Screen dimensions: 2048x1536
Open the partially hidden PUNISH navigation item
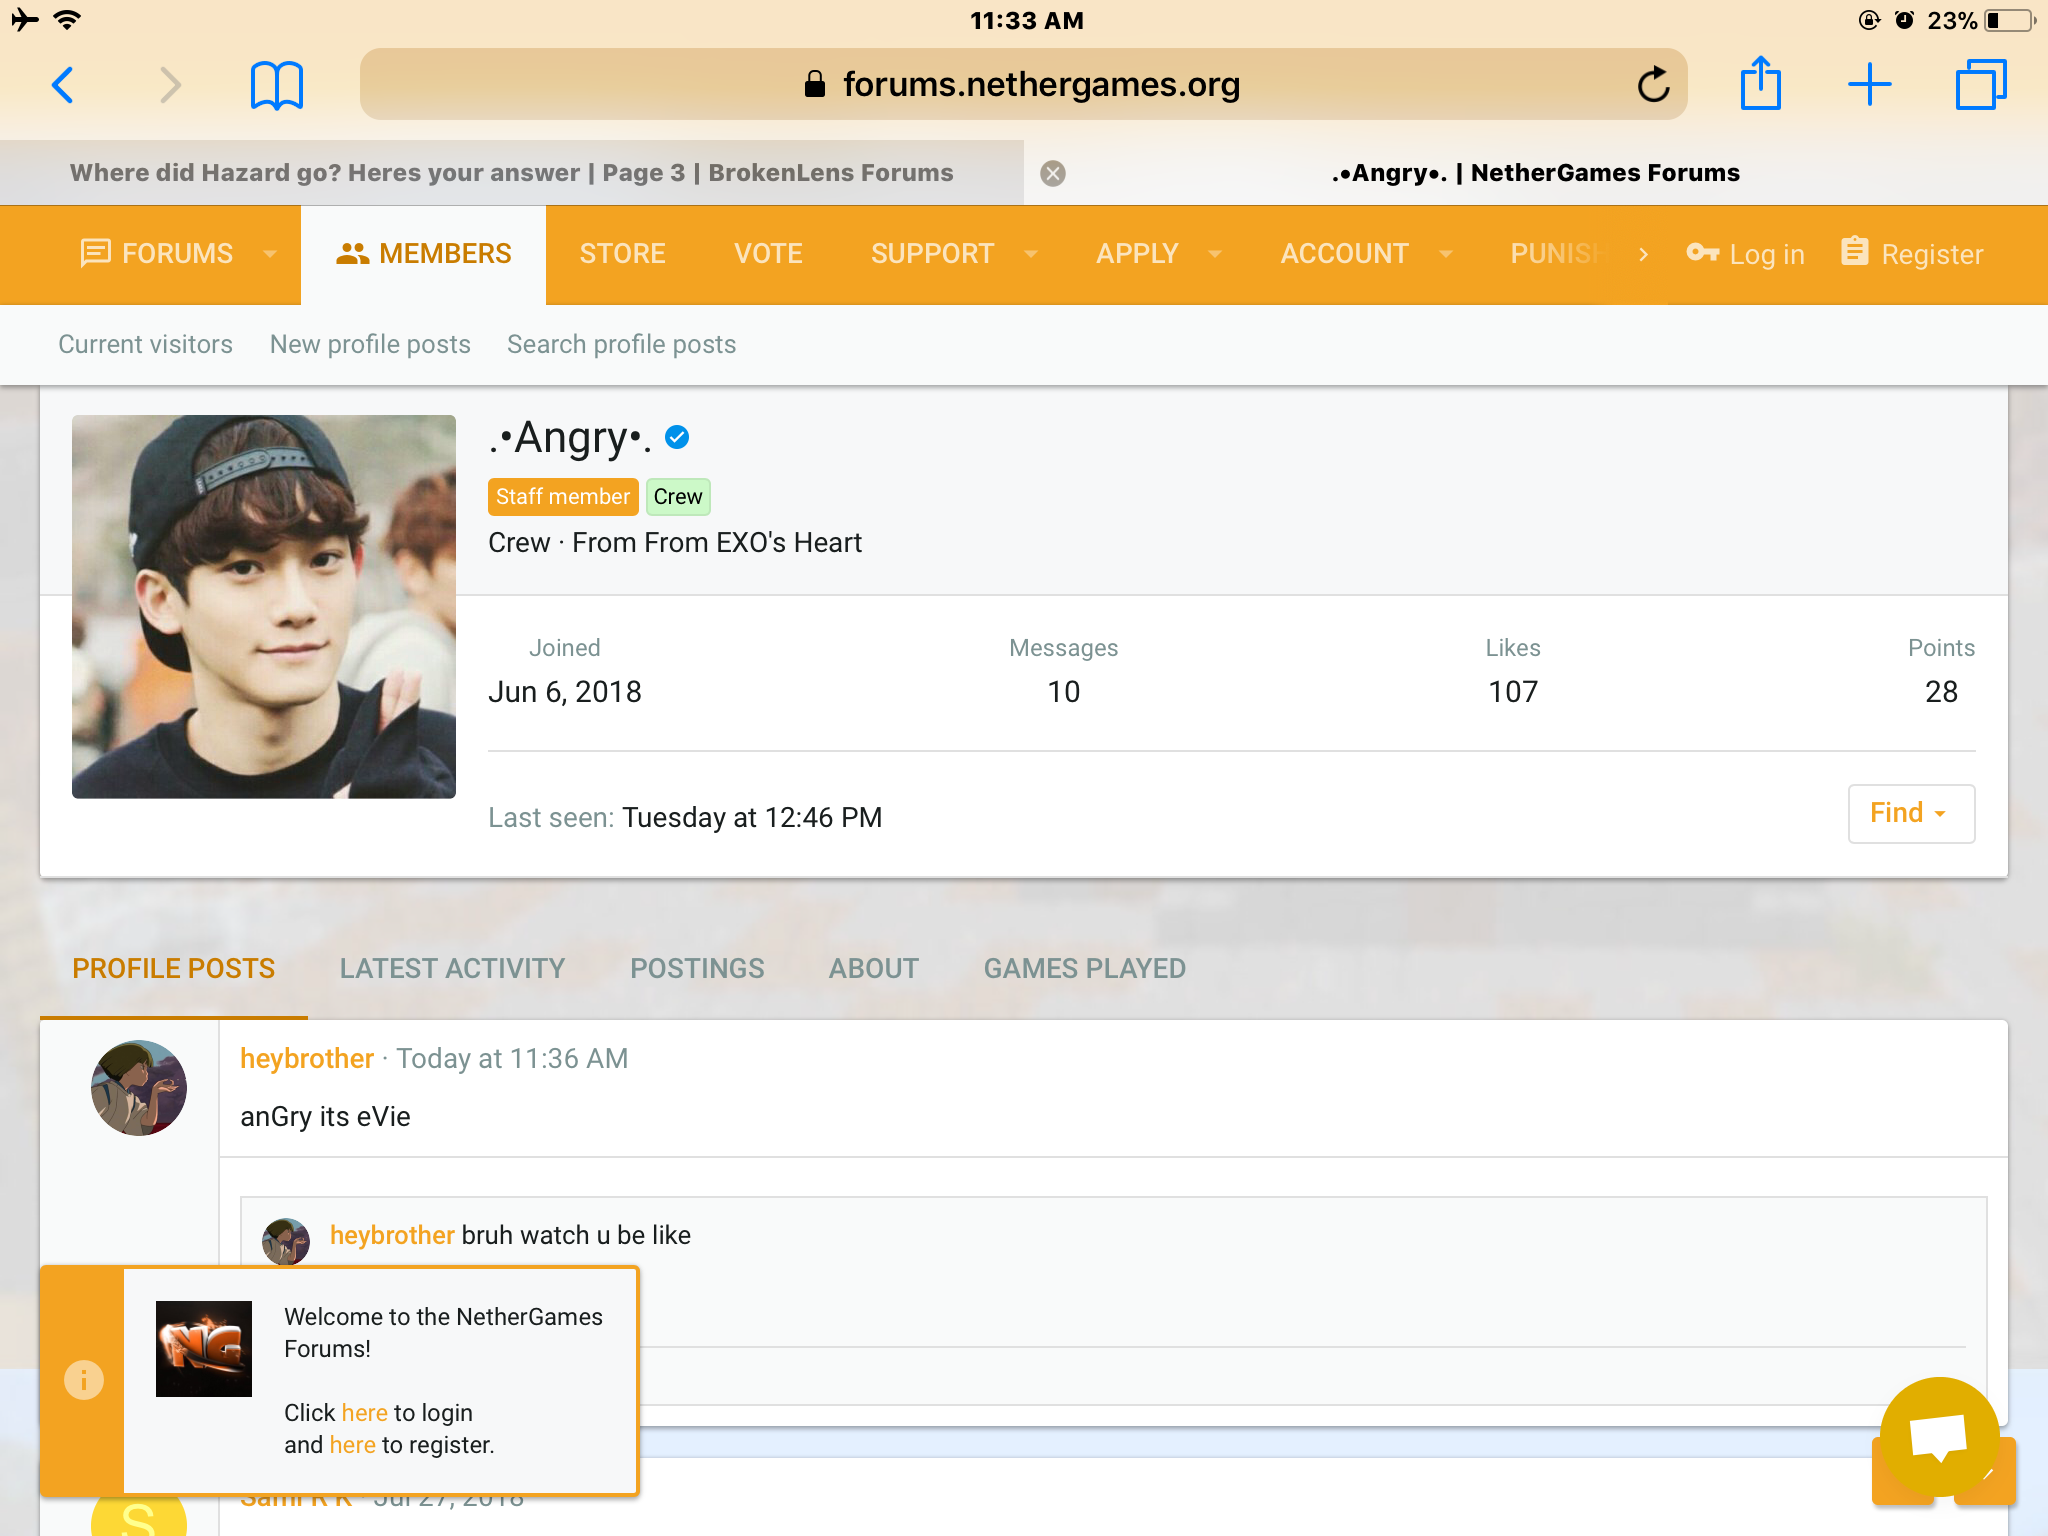pos(1558,254)
